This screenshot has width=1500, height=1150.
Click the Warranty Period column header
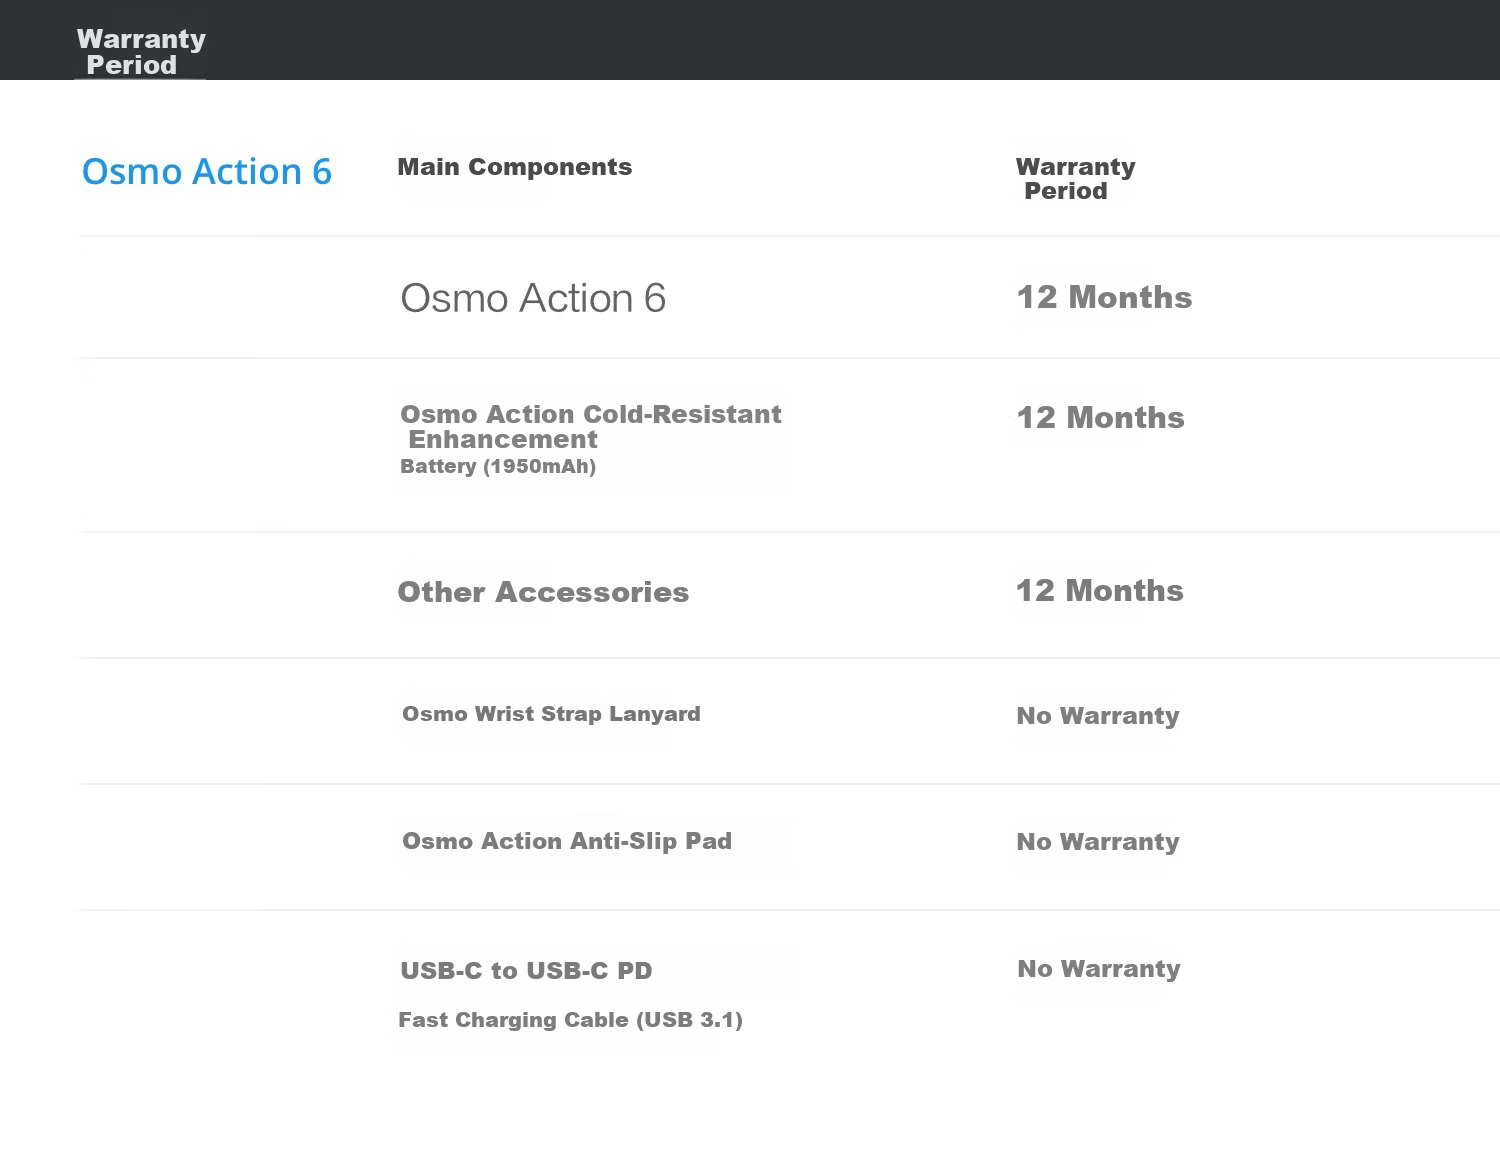1075,179
